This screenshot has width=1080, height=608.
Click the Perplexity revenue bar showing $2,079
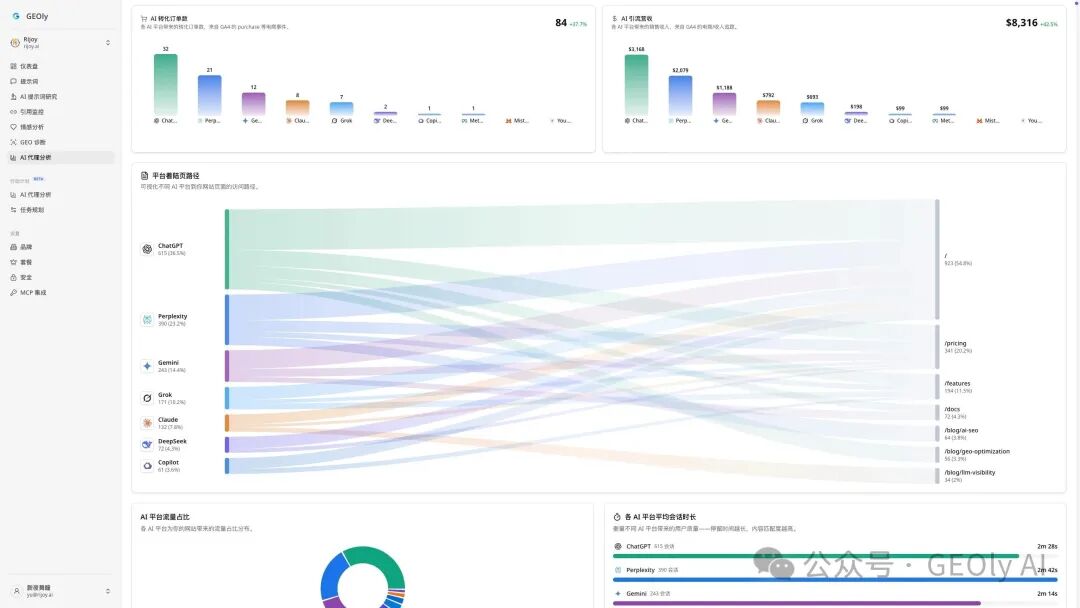coord(681,95)
